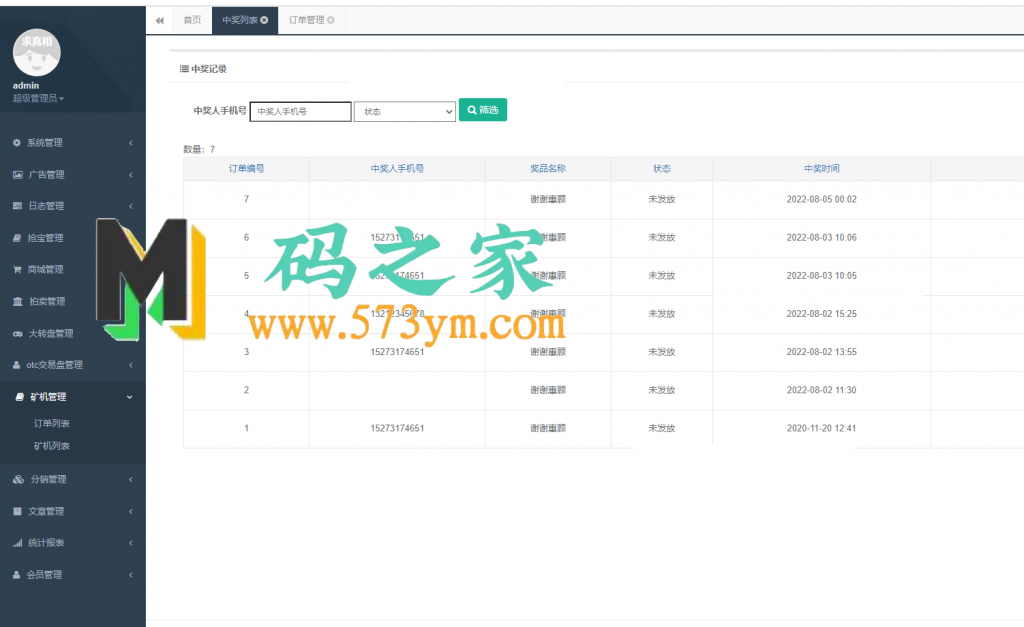Focus the 中奖人手机号 input field
The image size is (1024, 627).
pos(300,112)
